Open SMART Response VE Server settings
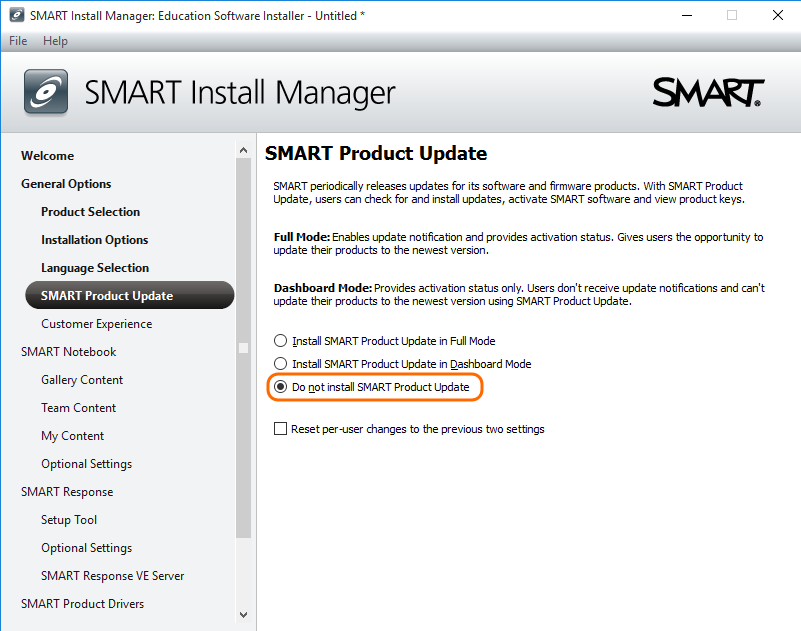The image size is (801, 631). click(x=112, y=576)
